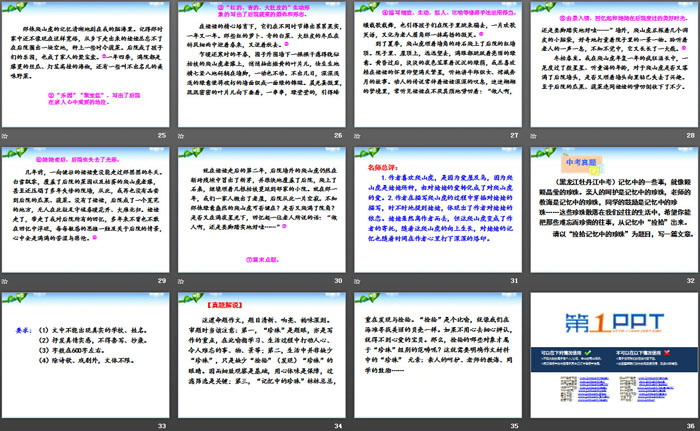Click the animation star icon under slide 25
Viewport: 700px width, 431px height.
(5, 136)
